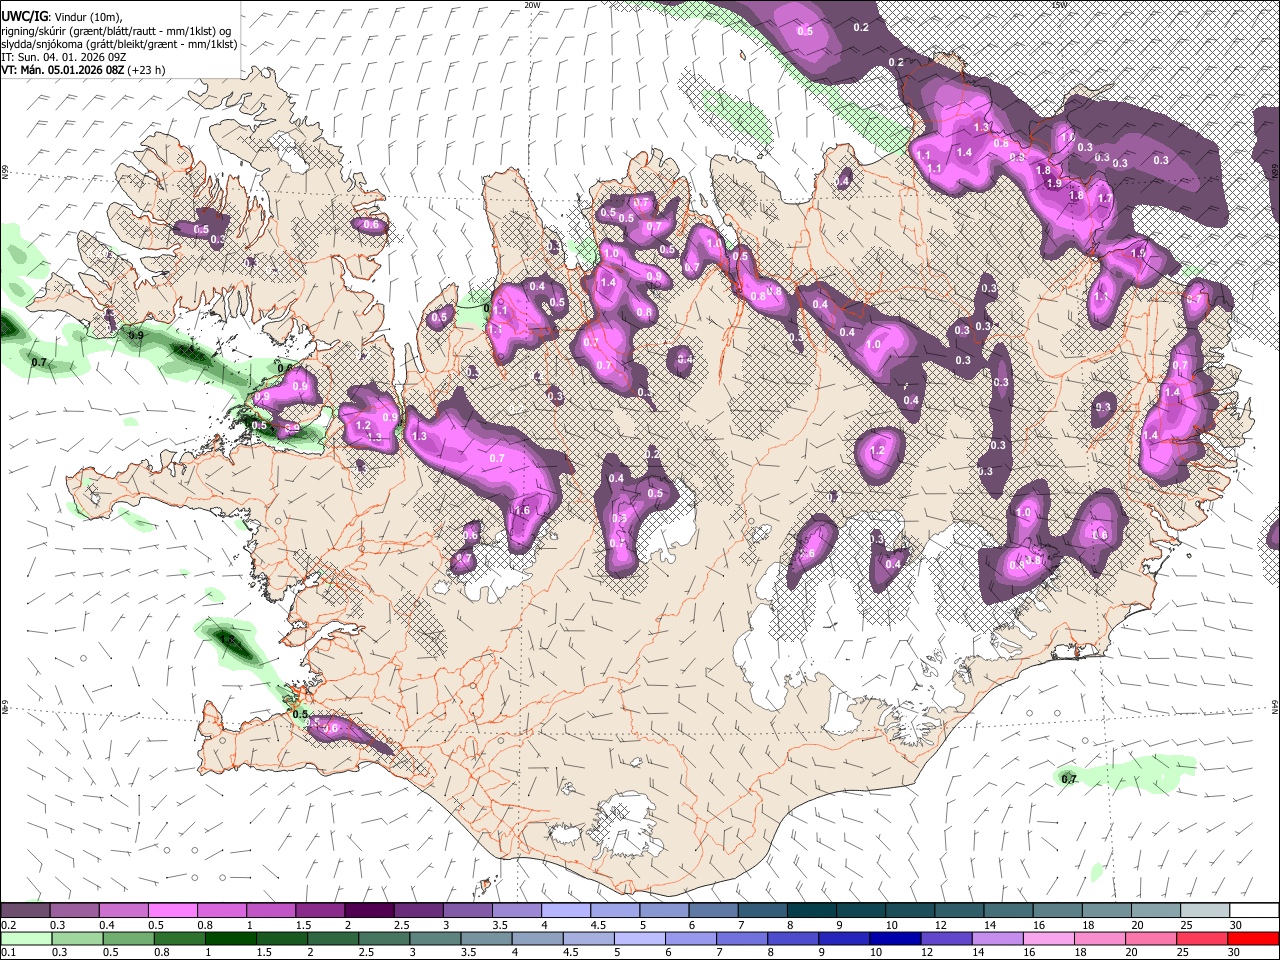
Task: Click the '1.6' snowfall value on the map
Action: pyautogui.click(x=522, y=510)
